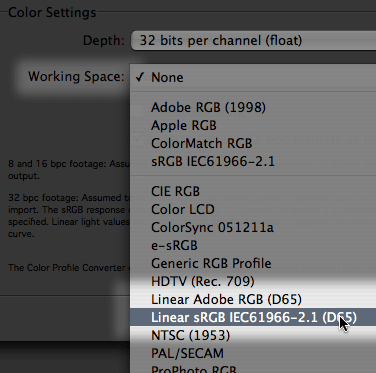Image resolution: width=376 pixels, height=373 pixels.
Task: Select ProPhoto RGB at the menu bottom
Action: (253, 368)
